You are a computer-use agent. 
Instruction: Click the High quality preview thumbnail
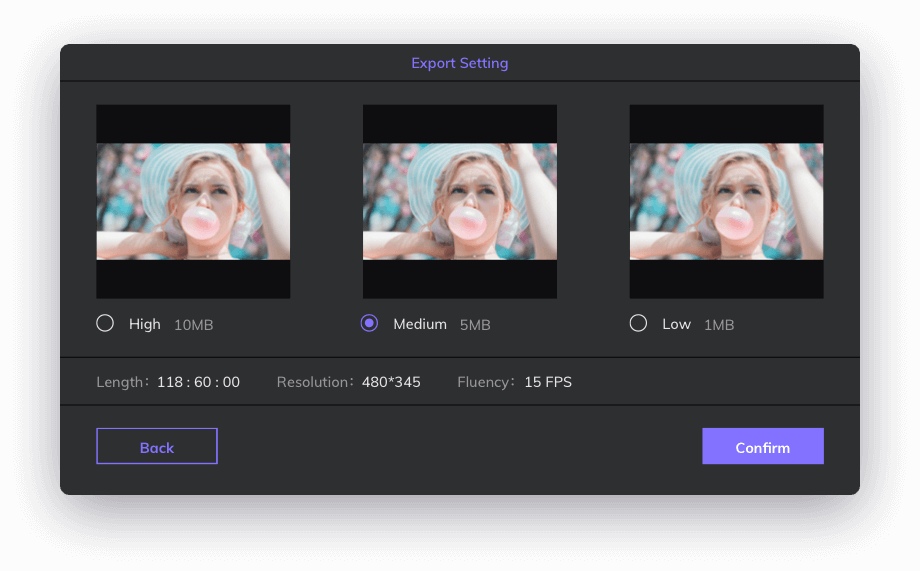pyautogui.click(x=193, y=202)
